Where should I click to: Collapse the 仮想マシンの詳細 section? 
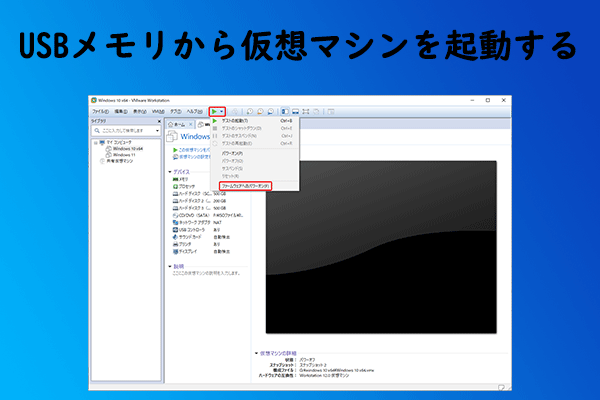pos(256,353)
